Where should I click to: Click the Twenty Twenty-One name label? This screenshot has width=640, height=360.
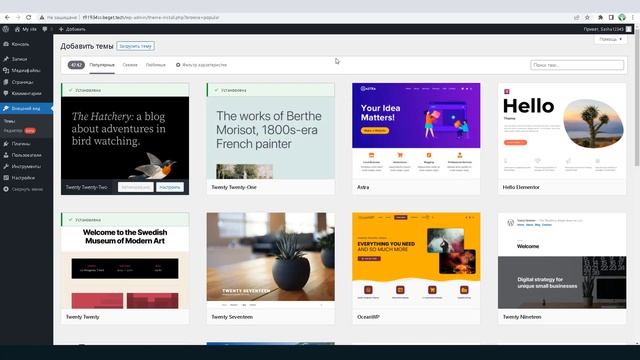pos(234,187)
